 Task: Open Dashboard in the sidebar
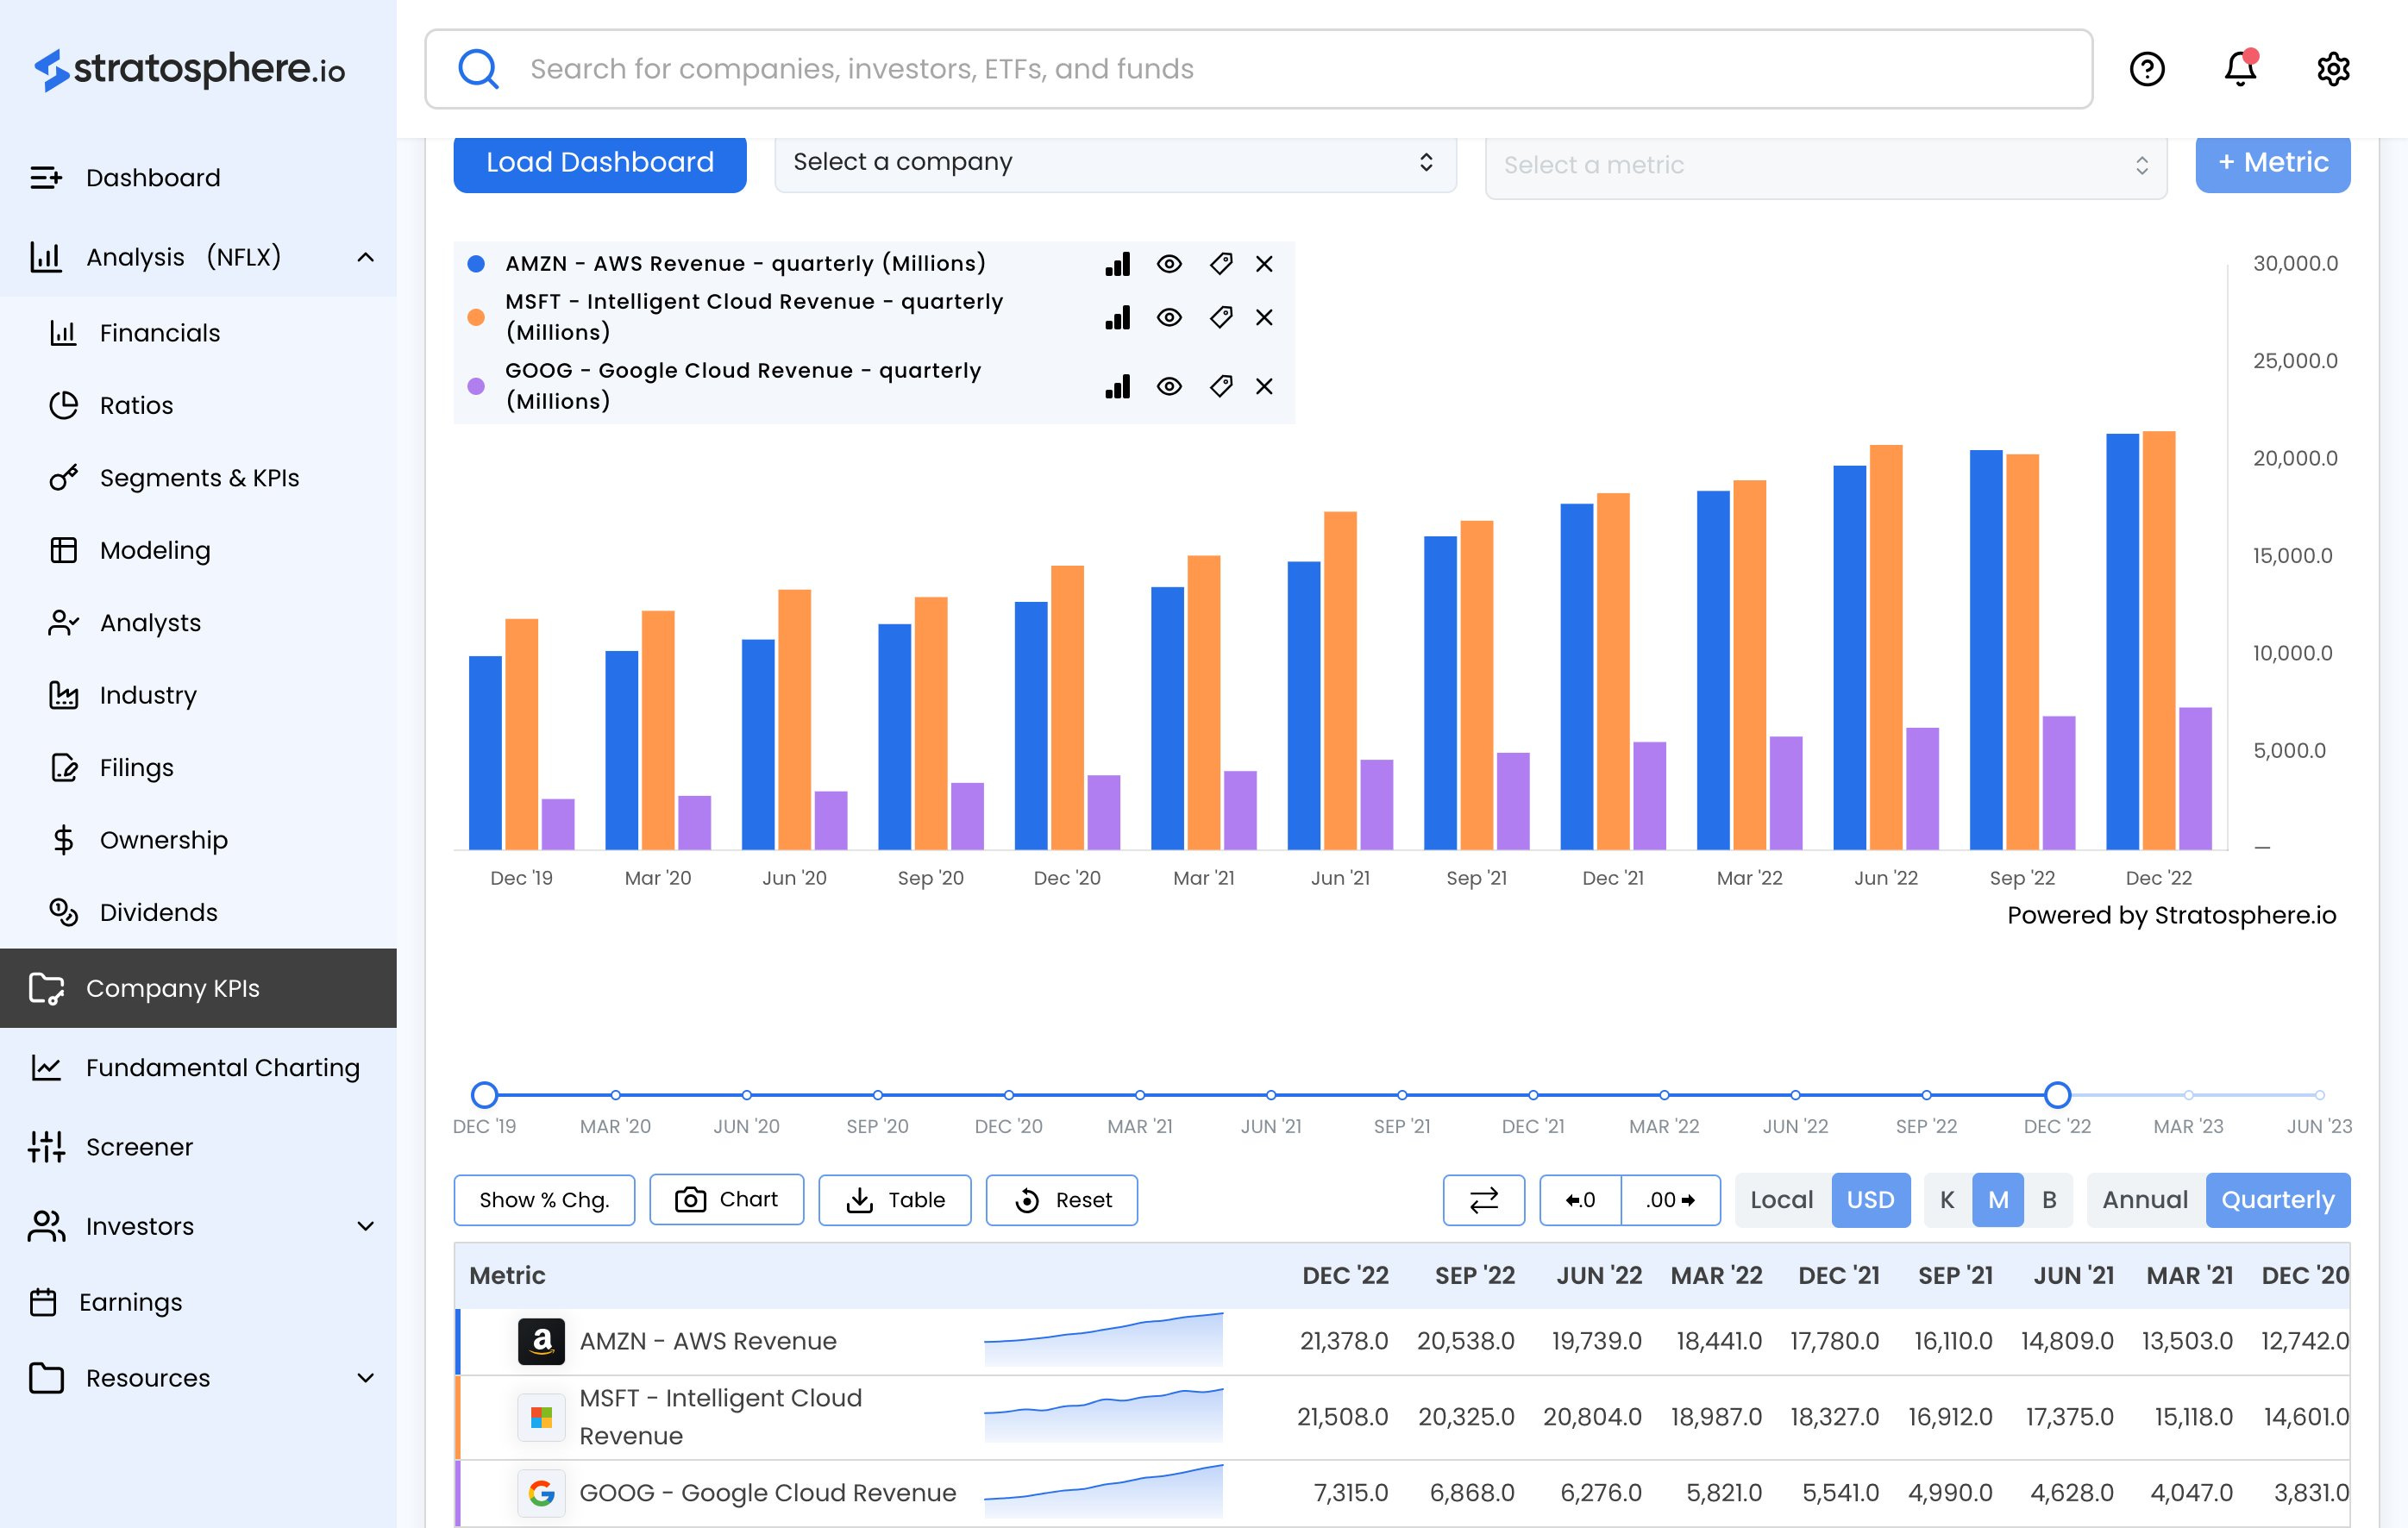(198, 178)
